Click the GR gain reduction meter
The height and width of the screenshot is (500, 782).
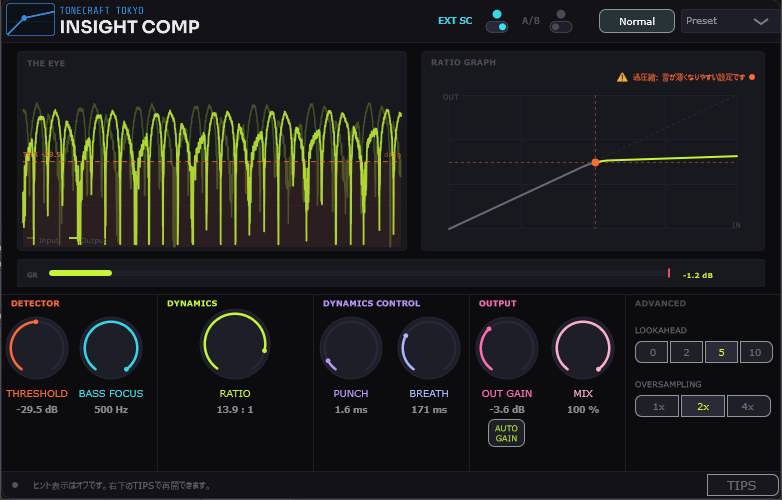pyautogui.click(x=360, y=273)
